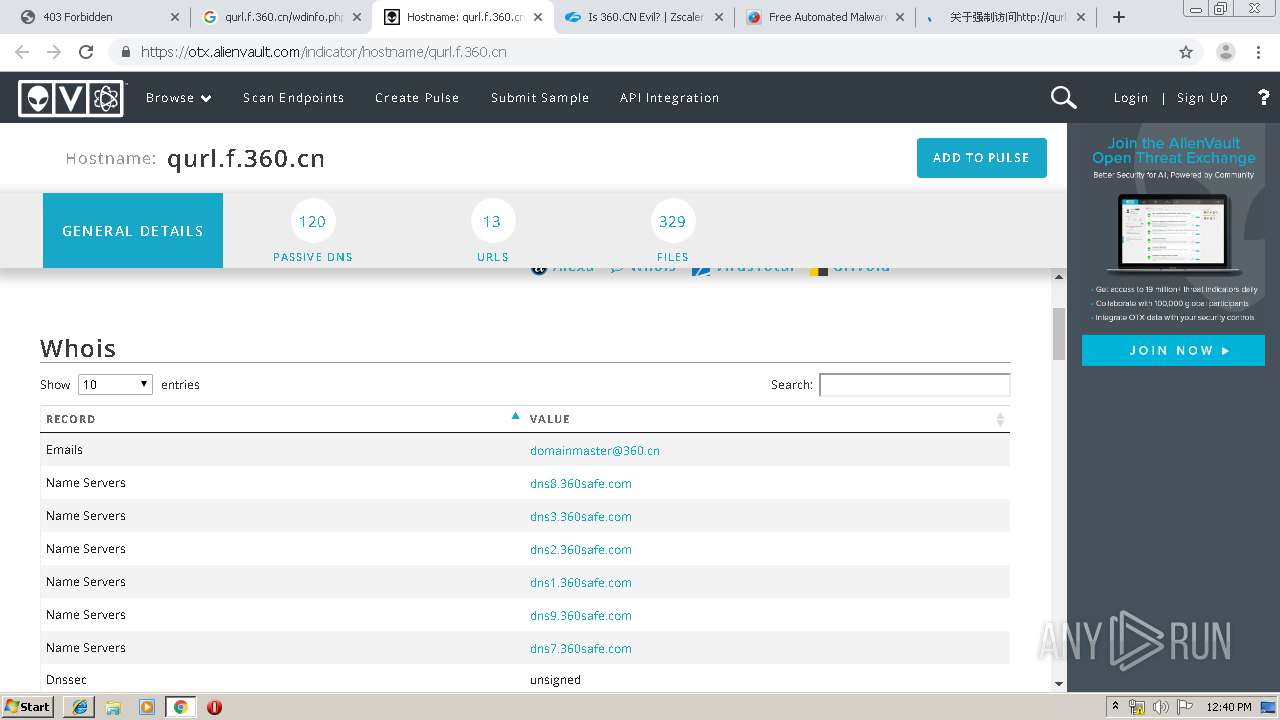Click the qurl.f.360.cn hostname title
The image size is (1280, 720).
246,158
